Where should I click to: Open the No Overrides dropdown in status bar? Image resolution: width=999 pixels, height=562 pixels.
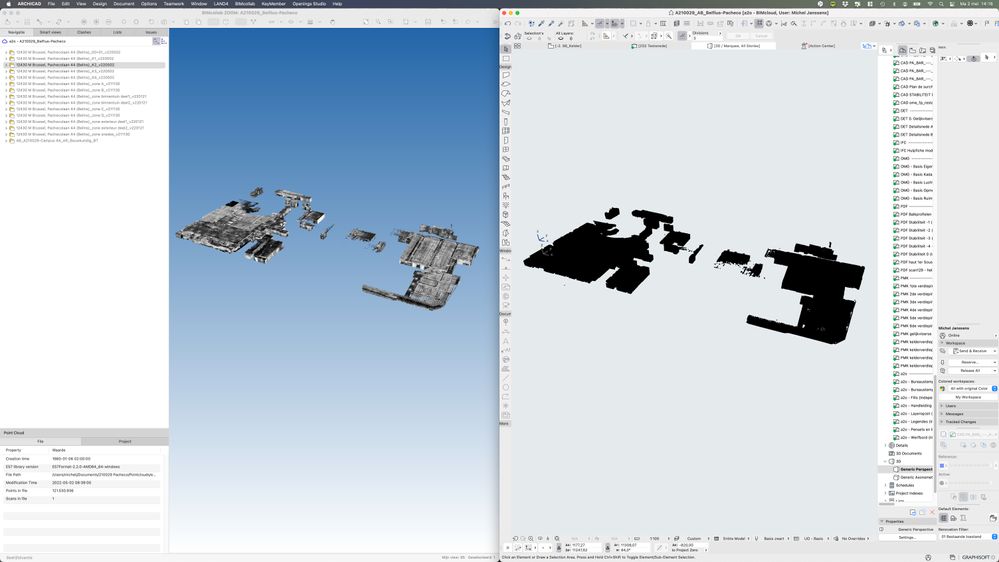853,538
